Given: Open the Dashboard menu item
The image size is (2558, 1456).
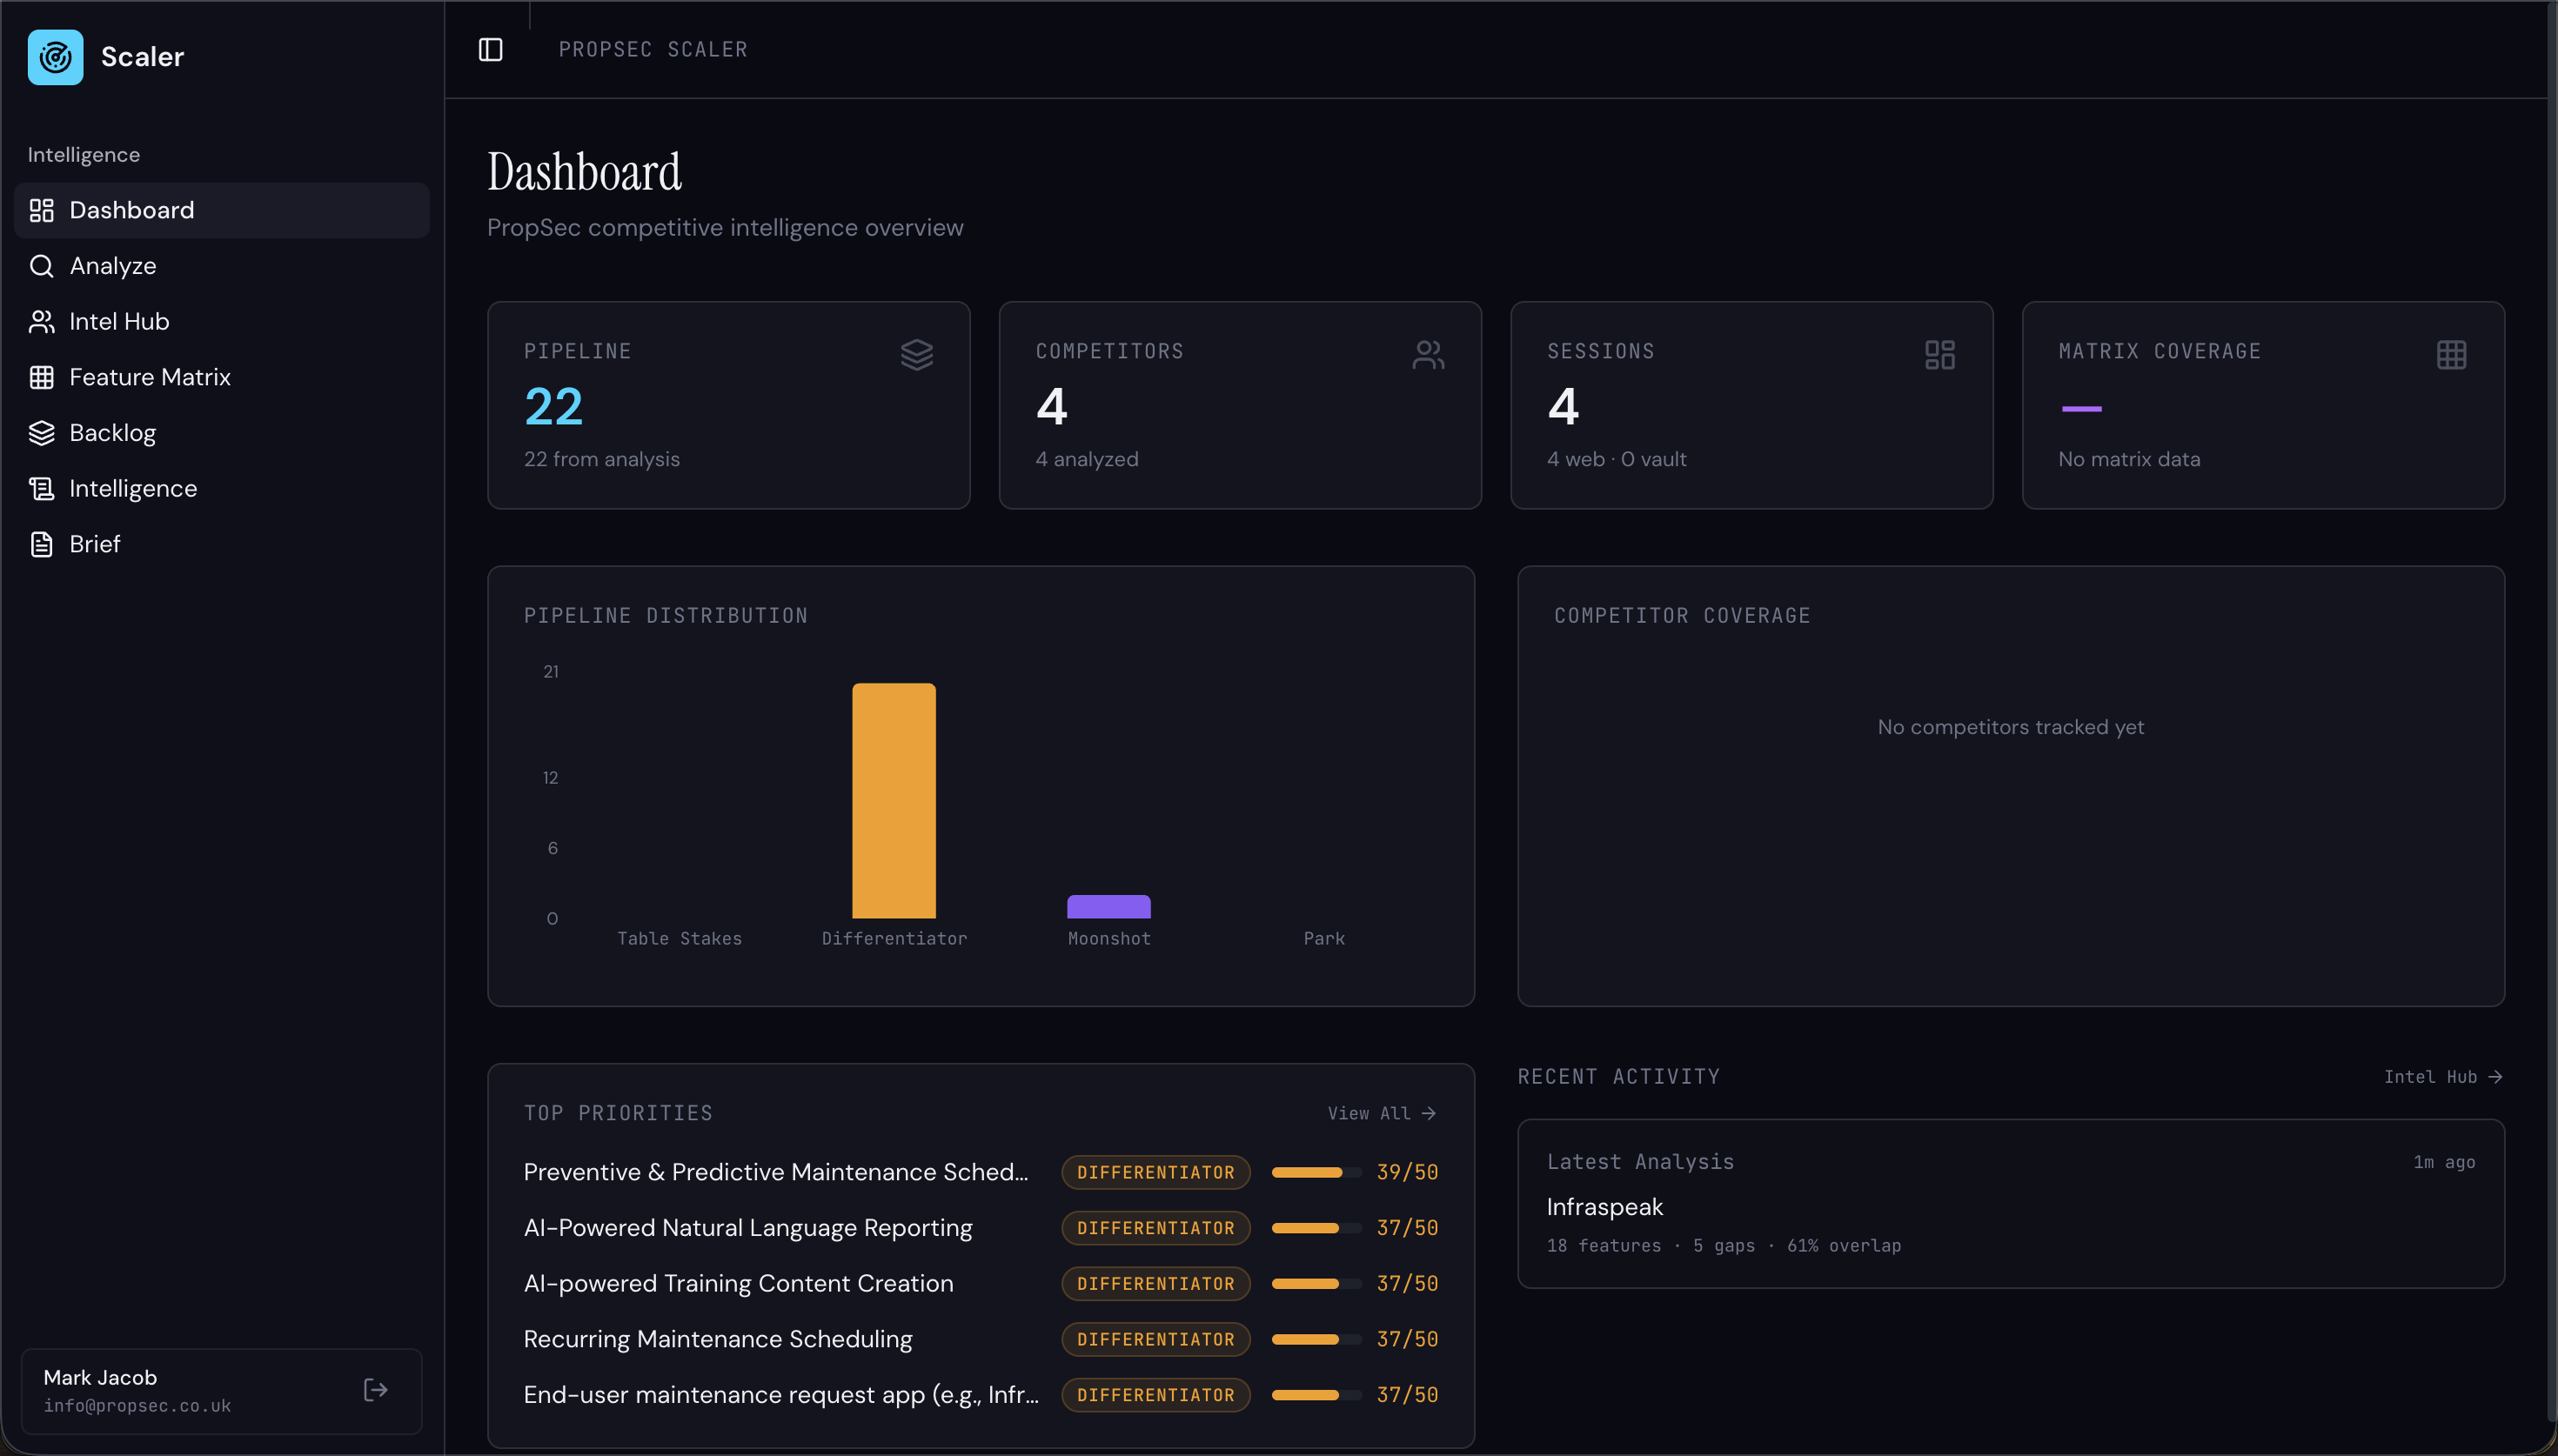Looking at the screenshot, I should (x=222, y=210).
